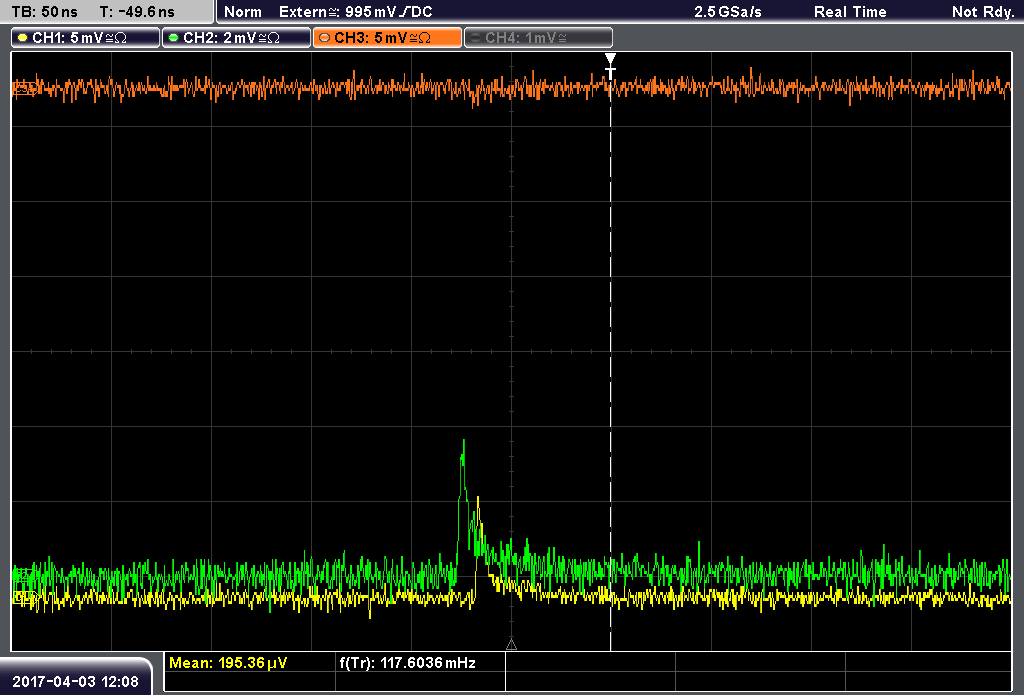Click the orange CH3 indicator dot
This screenshot has width=1024, height=695.
(325, 38)
